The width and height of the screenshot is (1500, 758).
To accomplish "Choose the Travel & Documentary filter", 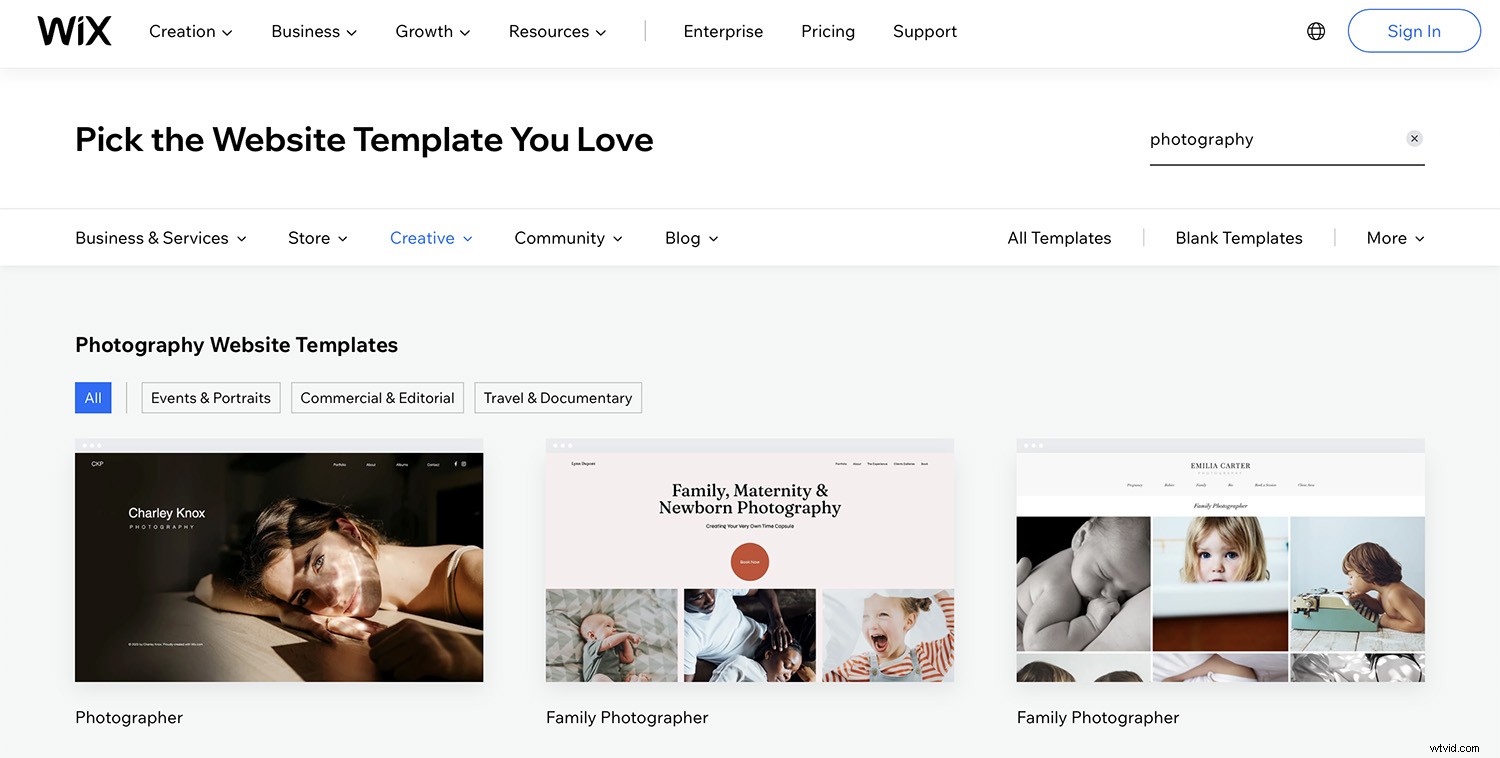I will tap(558, 397).
